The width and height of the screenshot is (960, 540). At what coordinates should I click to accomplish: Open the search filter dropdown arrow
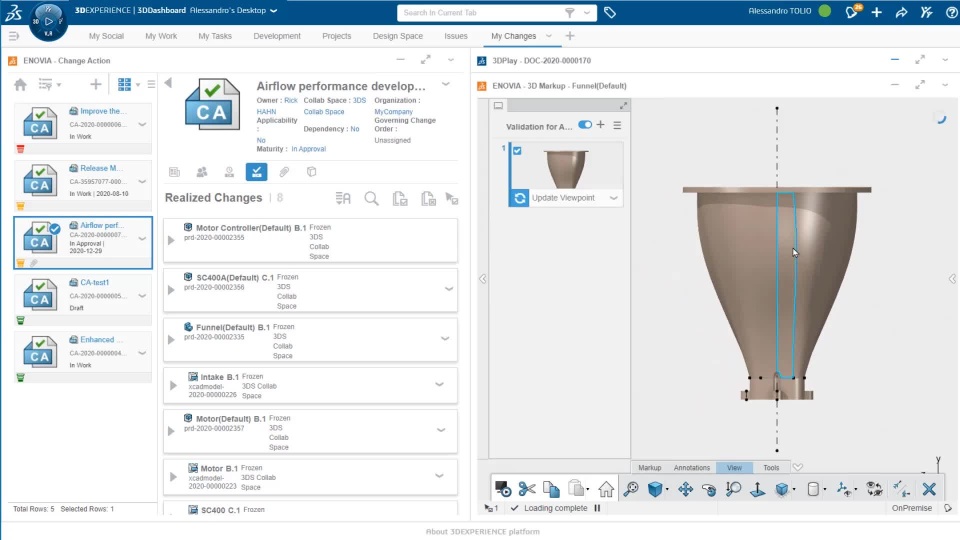coord(587,12)
